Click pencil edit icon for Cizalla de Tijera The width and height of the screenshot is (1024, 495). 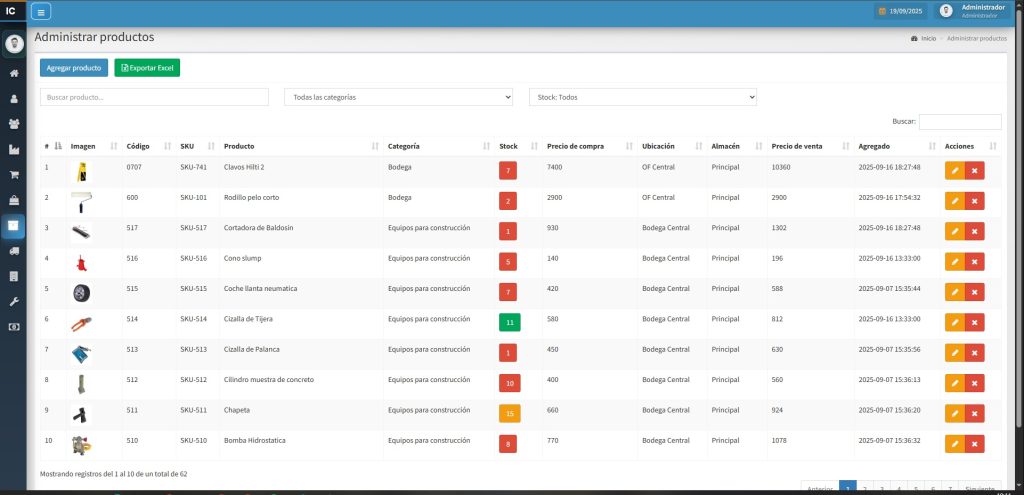point(954,323)
